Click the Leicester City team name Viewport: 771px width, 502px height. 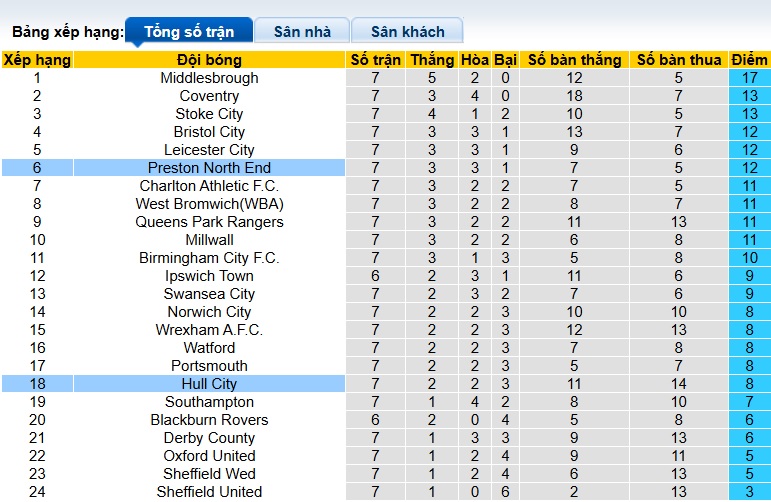209,150
